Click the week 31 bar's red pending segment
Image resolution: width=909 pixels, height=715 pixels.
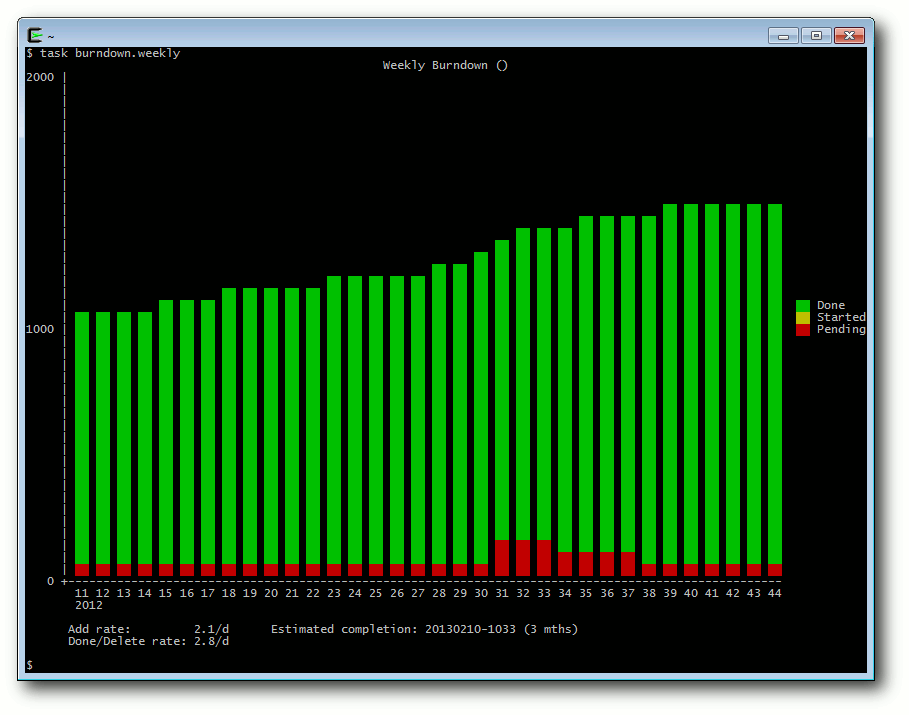pos(502,558)
